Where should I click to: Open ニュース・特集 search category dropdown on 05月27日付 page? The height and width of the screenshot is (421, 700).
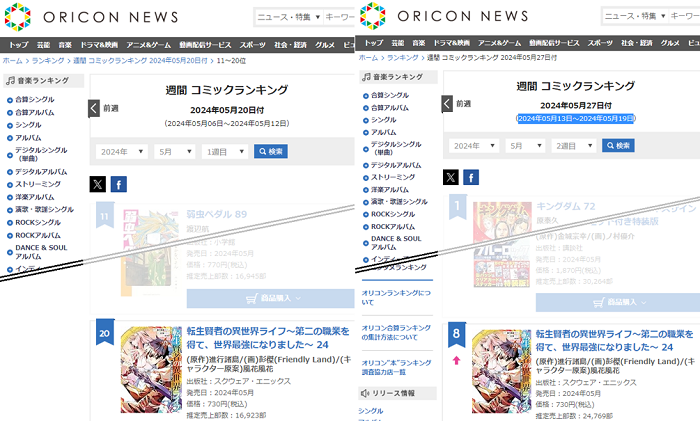(635, 16)
